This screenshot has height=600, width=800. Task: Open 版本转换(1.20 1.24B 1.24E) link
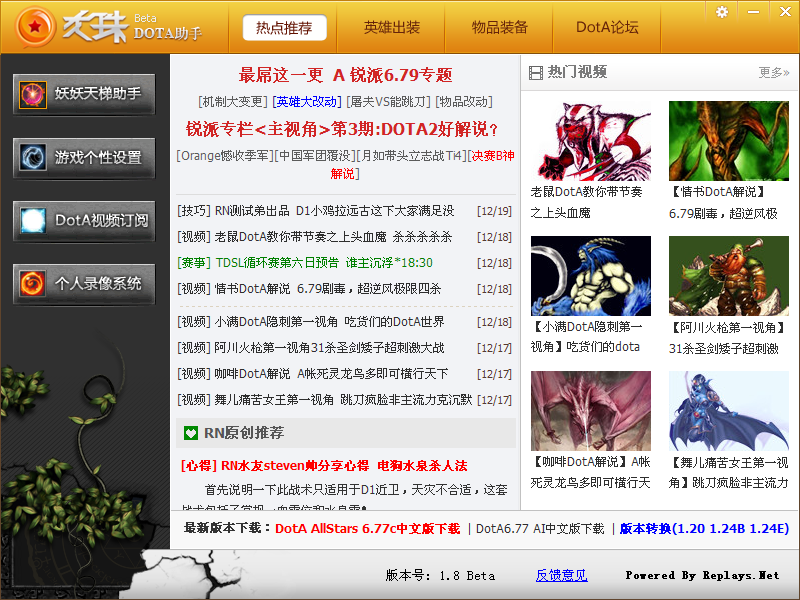coord(704,529)
